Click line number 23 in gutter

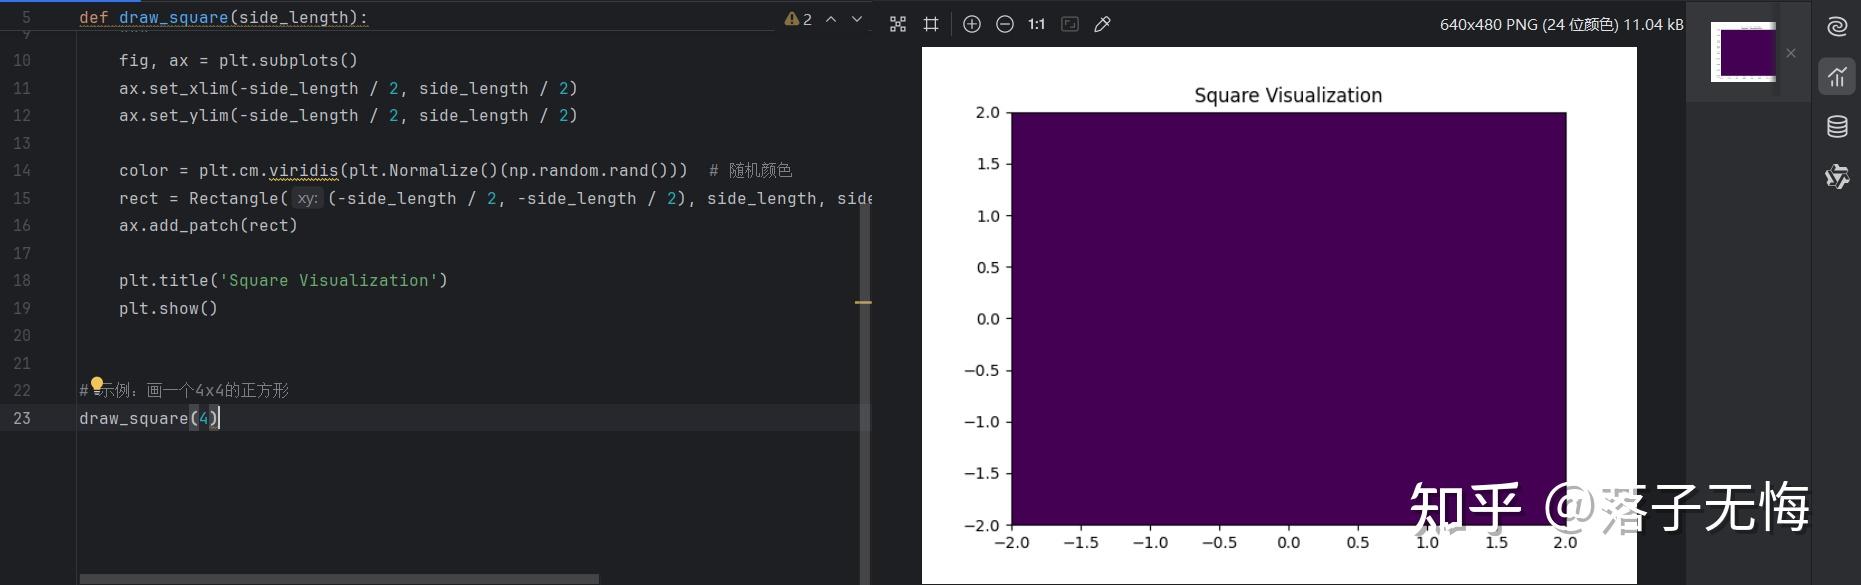22,418
